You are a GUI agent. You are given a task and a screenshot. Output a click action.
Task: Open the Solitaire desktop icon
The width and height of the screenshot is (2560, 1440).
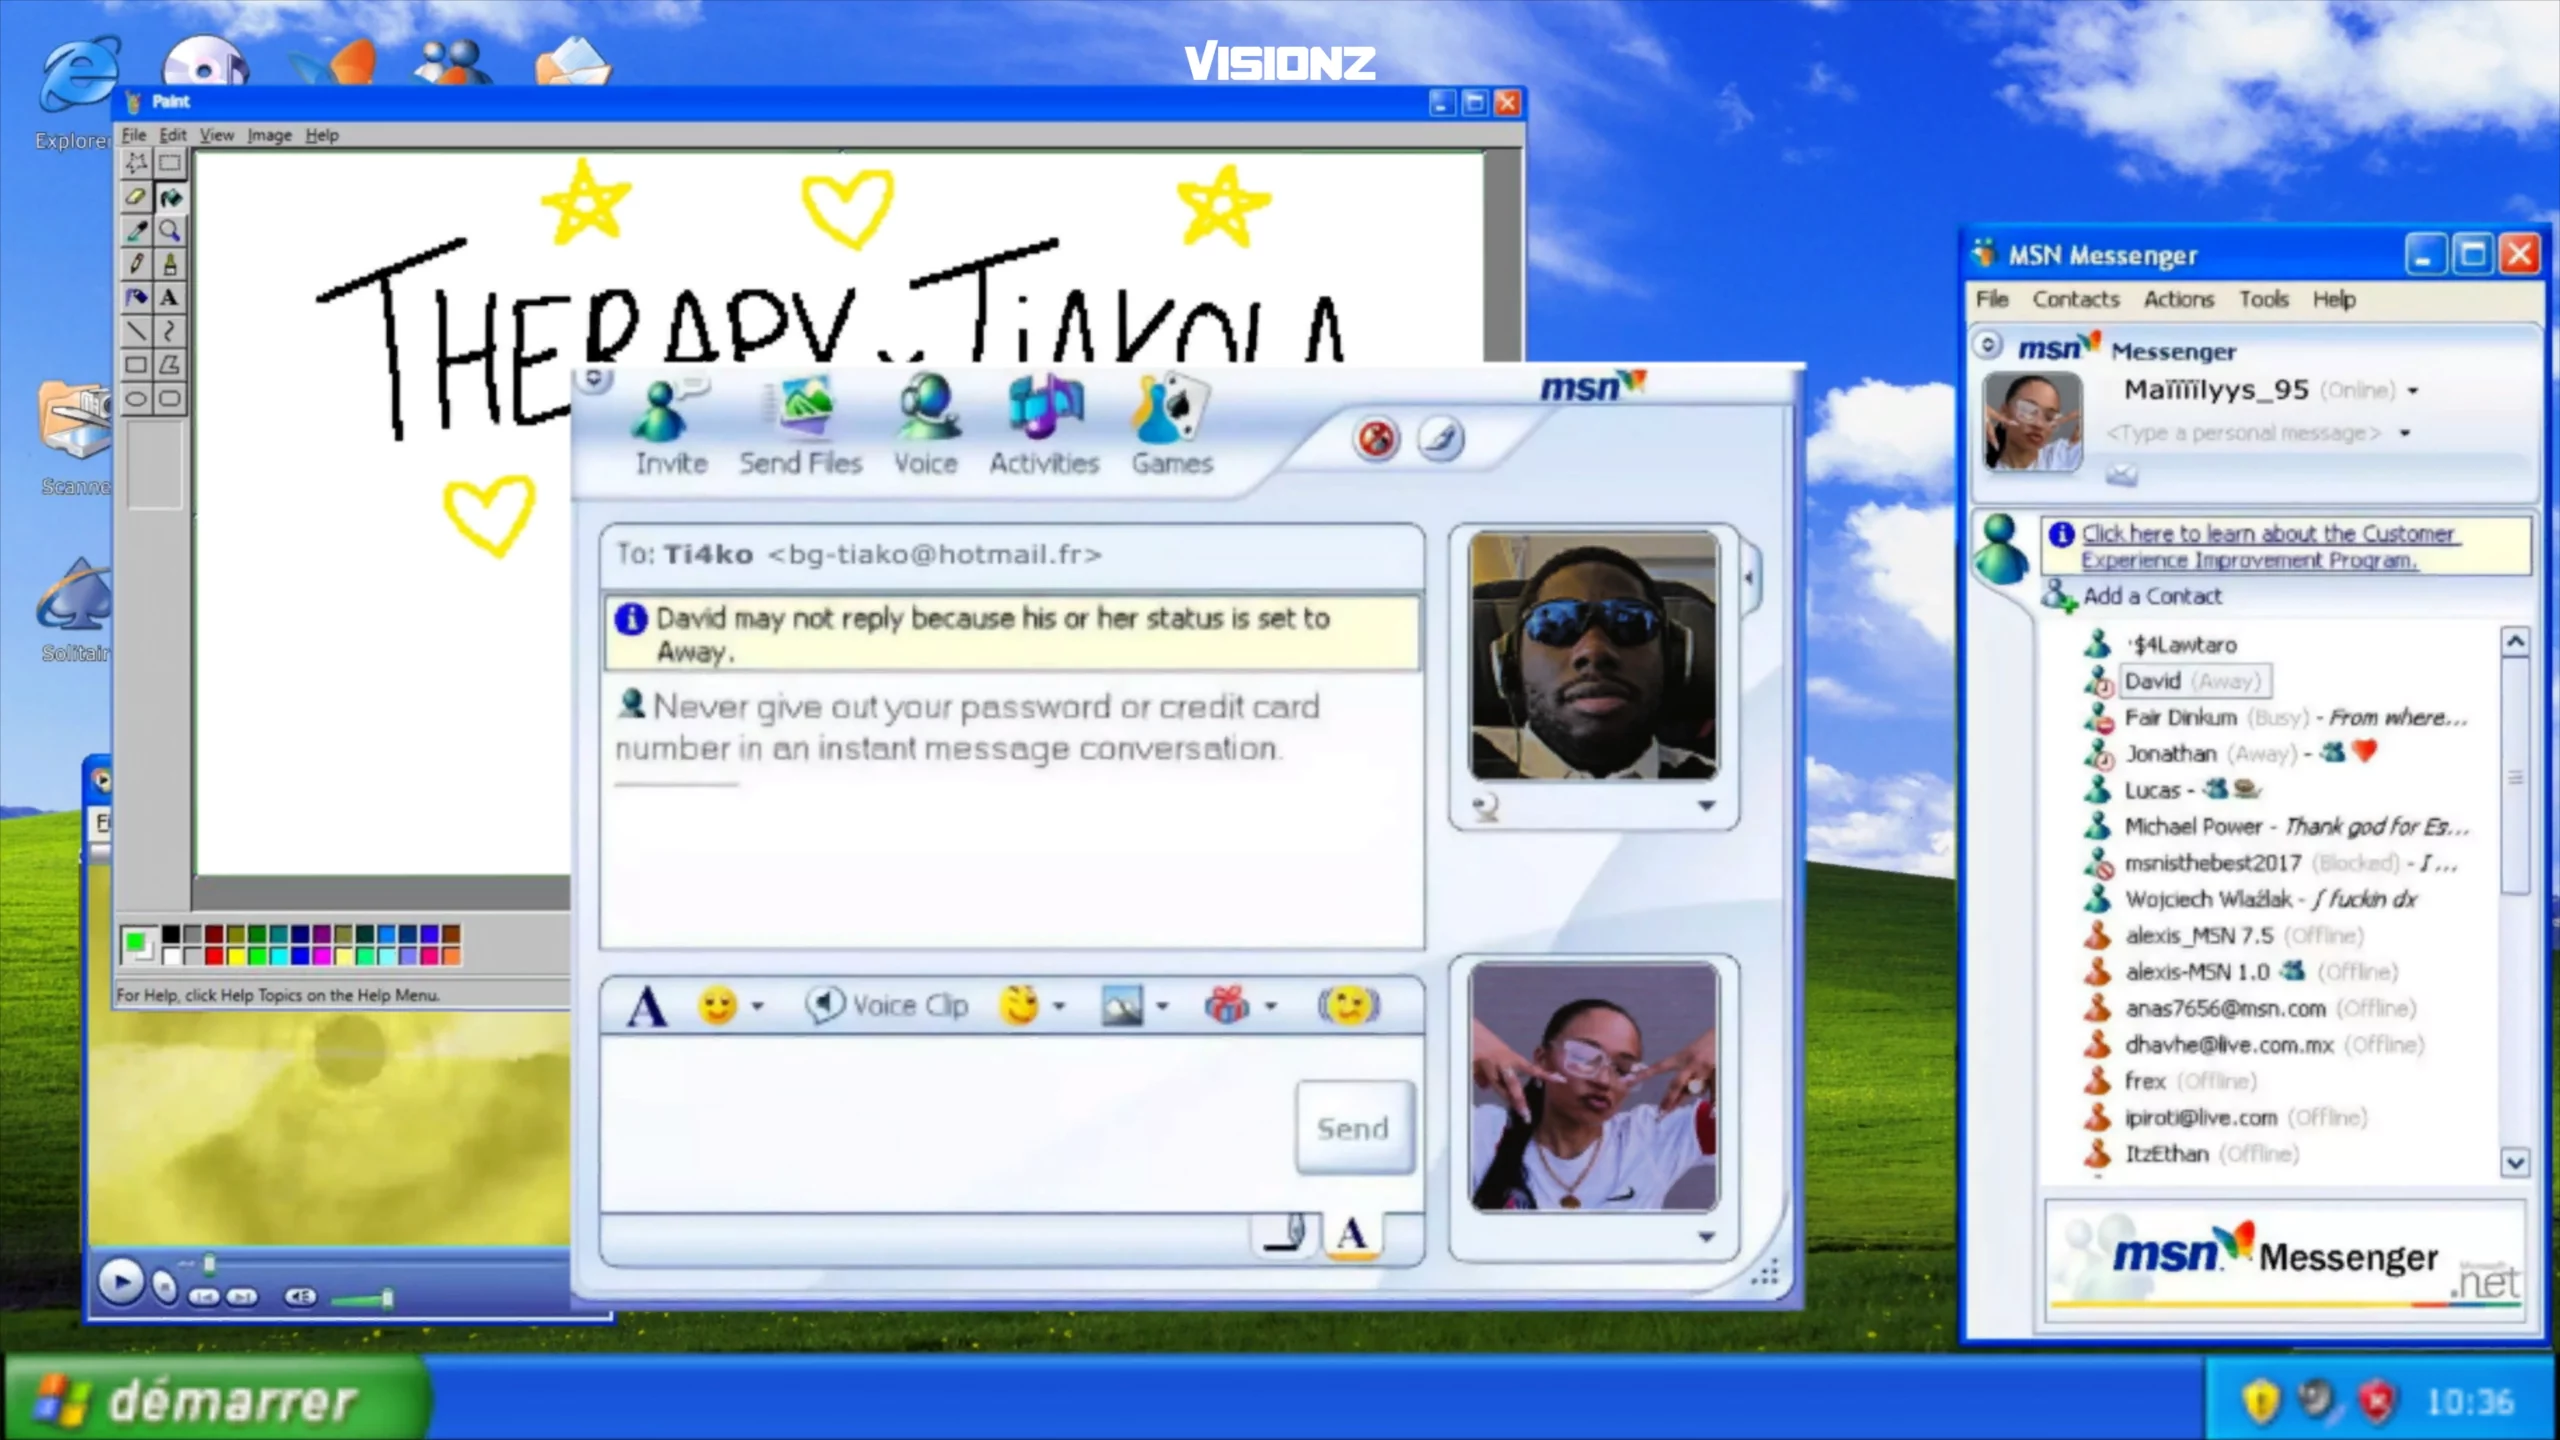pyautogui.click(x=75, y=610)
